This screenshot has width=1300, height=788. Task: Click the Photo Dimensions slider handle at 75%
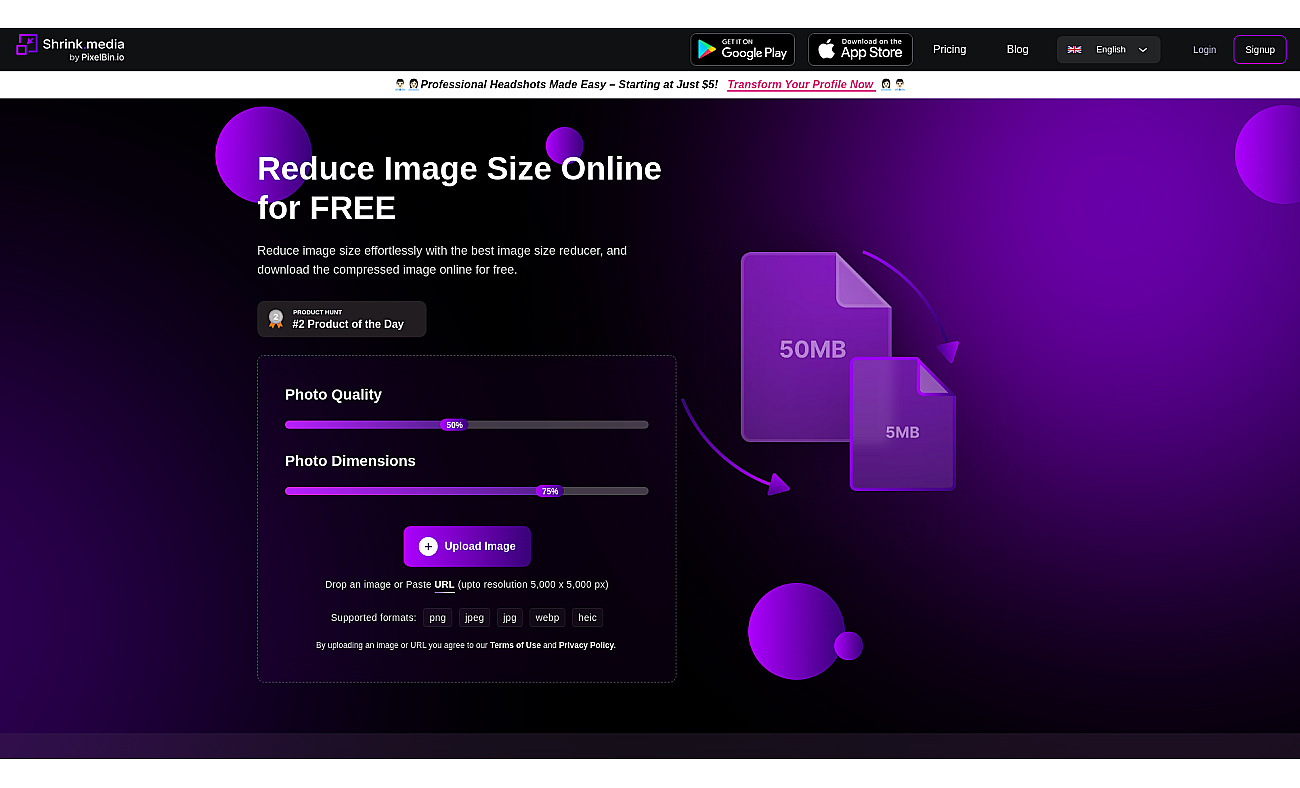pyautogui.click(x=549, y=491)
